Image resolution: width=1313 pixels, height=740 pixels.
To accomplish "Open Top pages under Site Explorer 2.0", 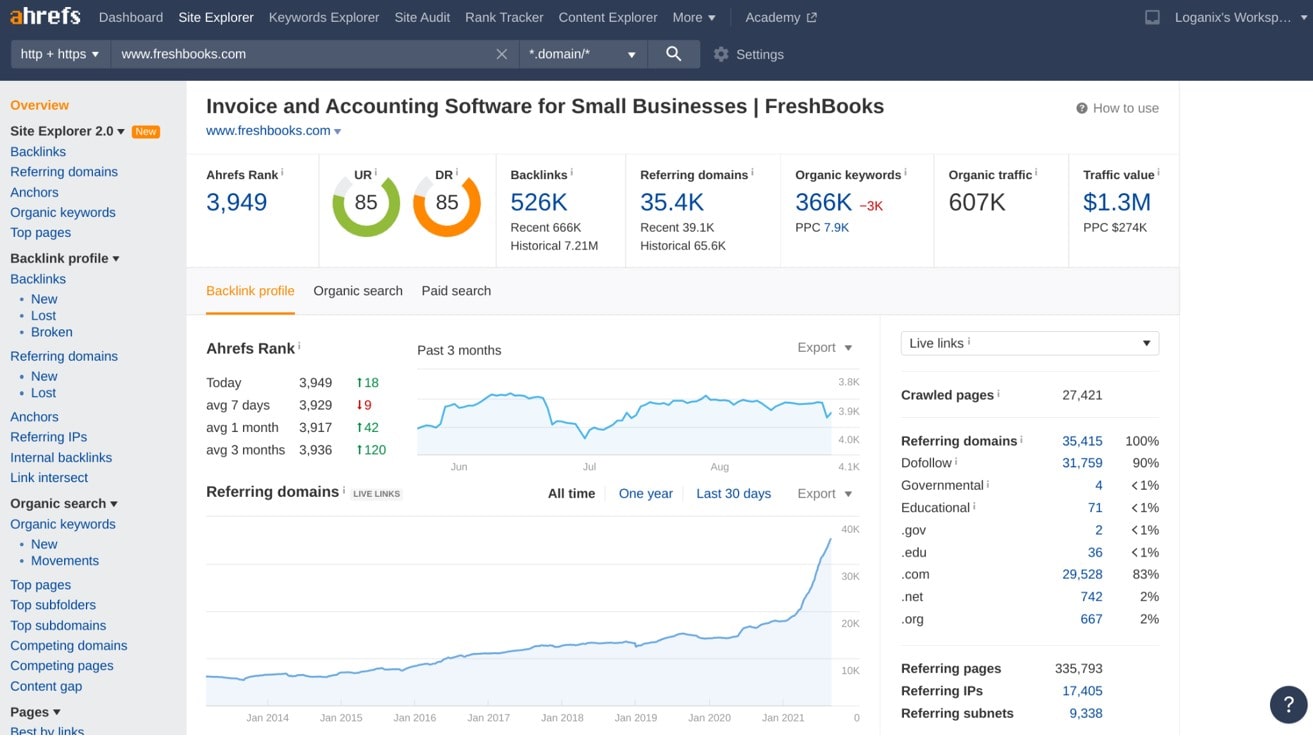I will point(40,232).
